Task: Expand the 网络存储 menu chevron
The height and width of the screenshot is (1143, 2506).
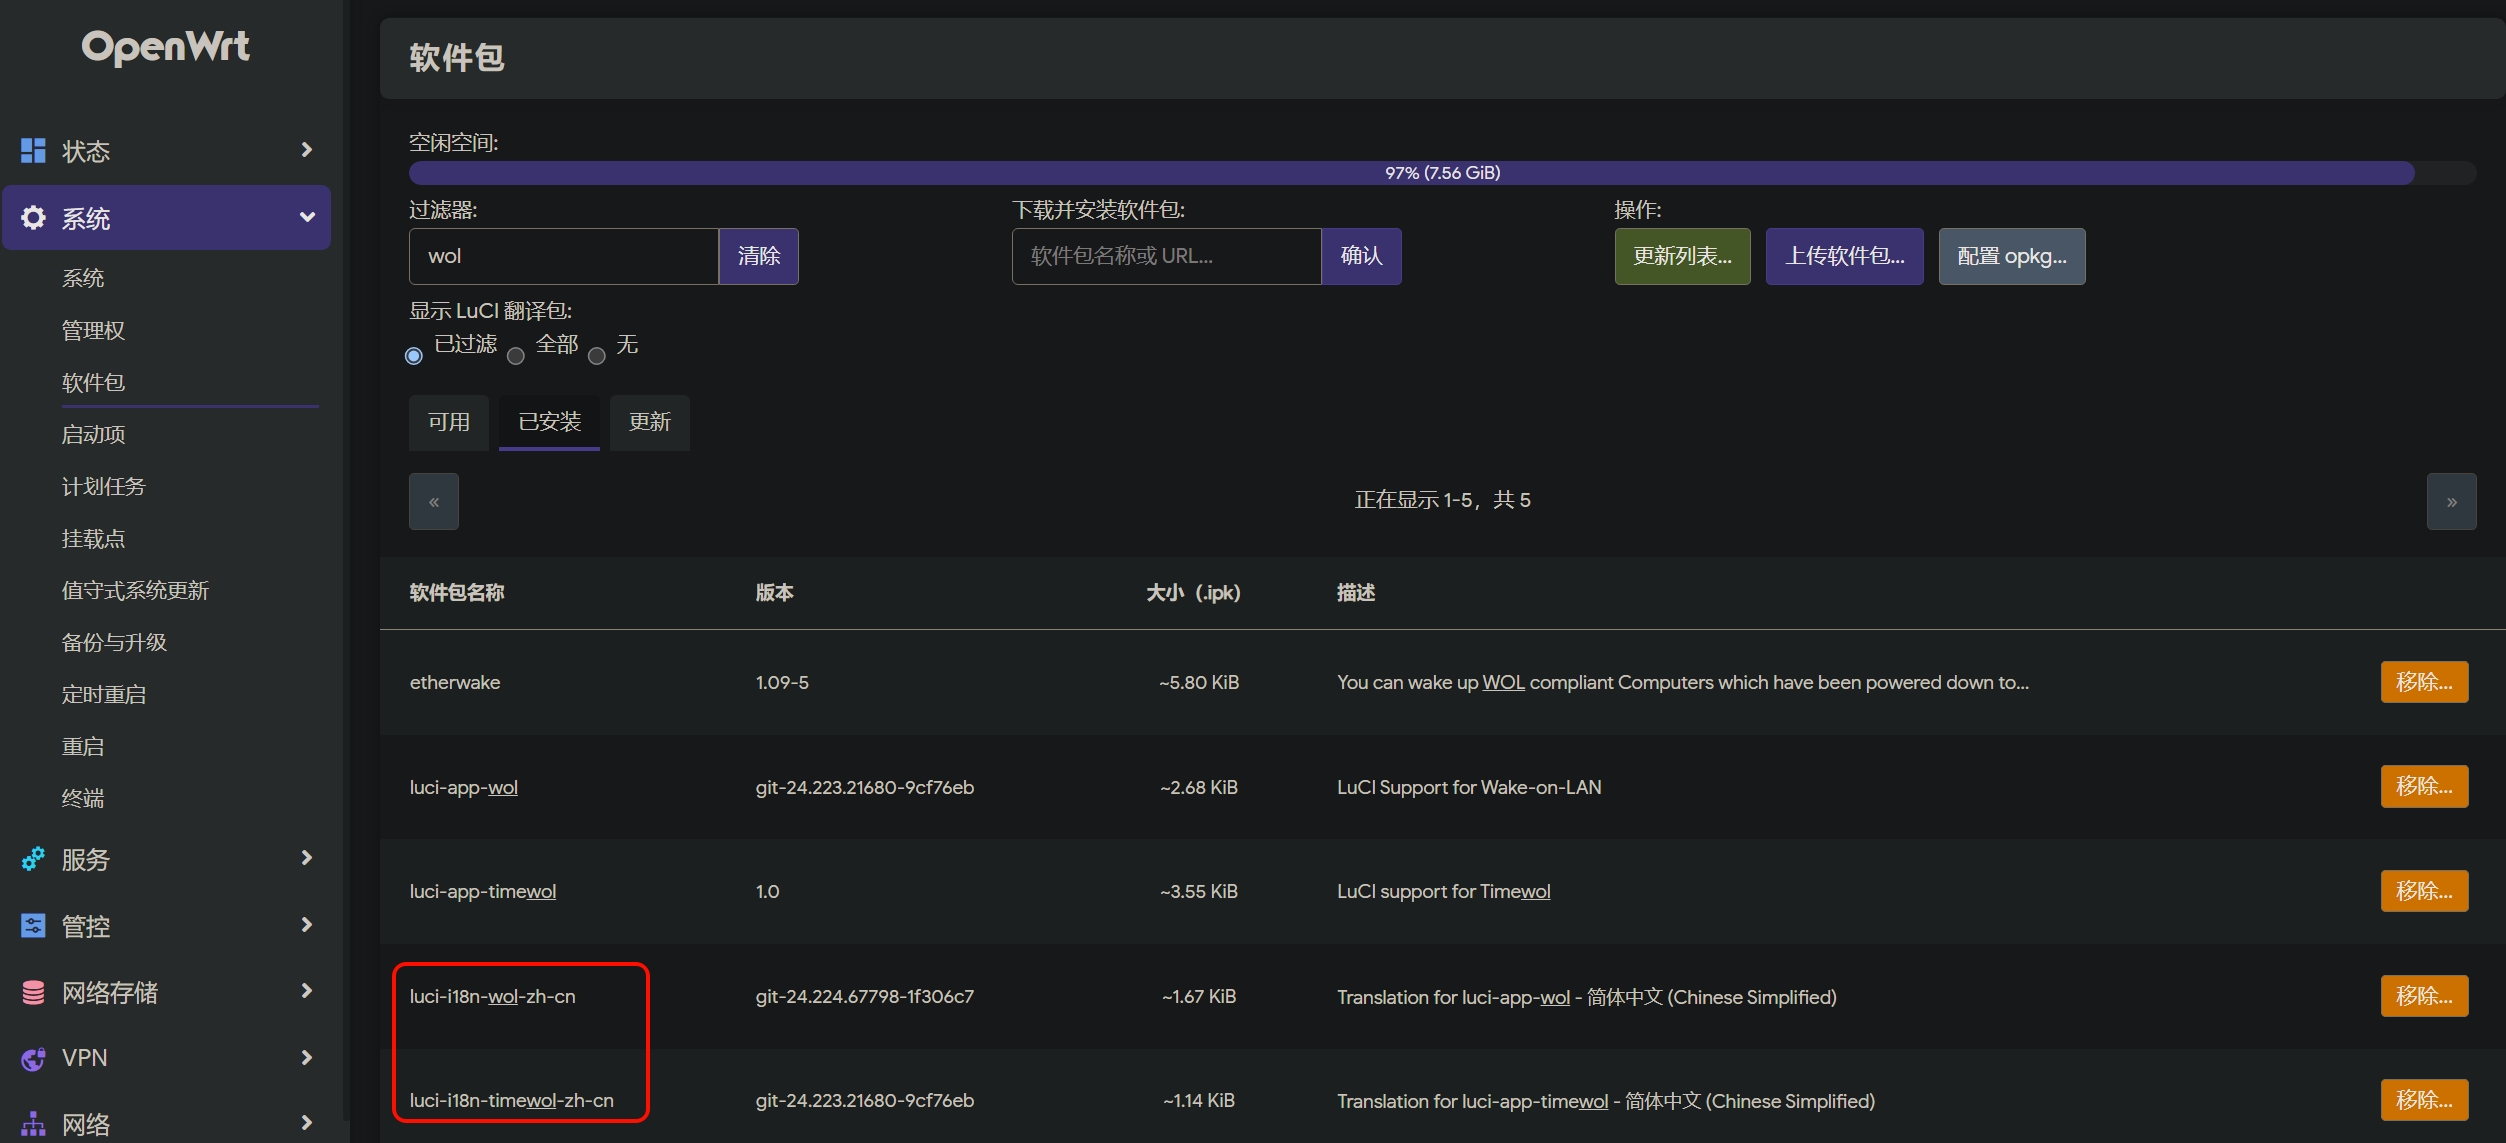Action: [x=307, y=991]
